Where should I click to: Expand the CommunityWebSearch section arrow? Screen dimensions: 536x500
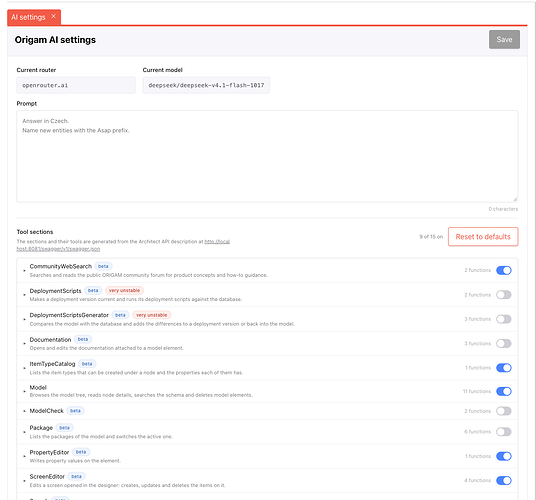24,271
